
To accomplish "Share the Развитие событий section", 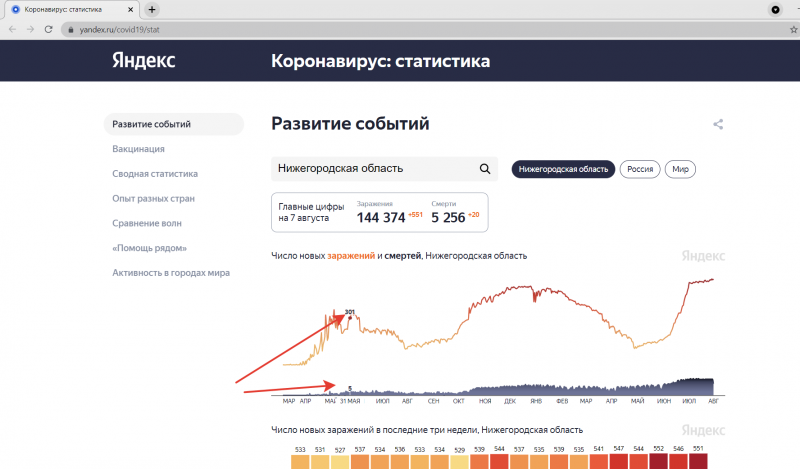I will click(718, 124).
